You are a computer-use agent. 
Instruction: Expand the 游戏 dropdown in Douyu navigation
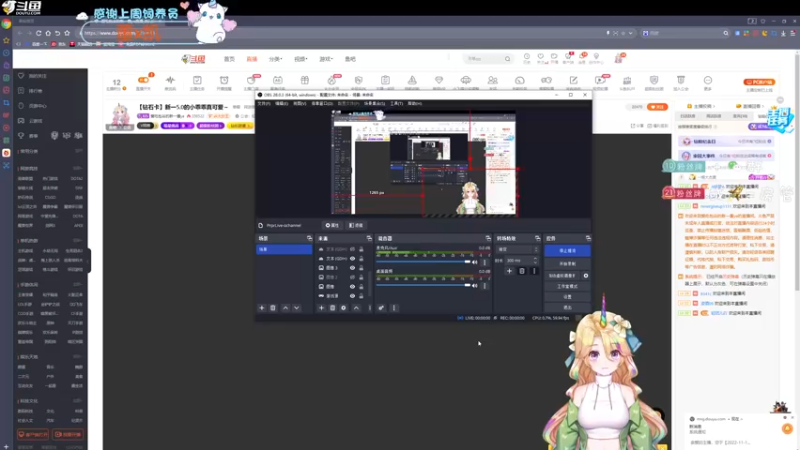click(x=326, y=59)
